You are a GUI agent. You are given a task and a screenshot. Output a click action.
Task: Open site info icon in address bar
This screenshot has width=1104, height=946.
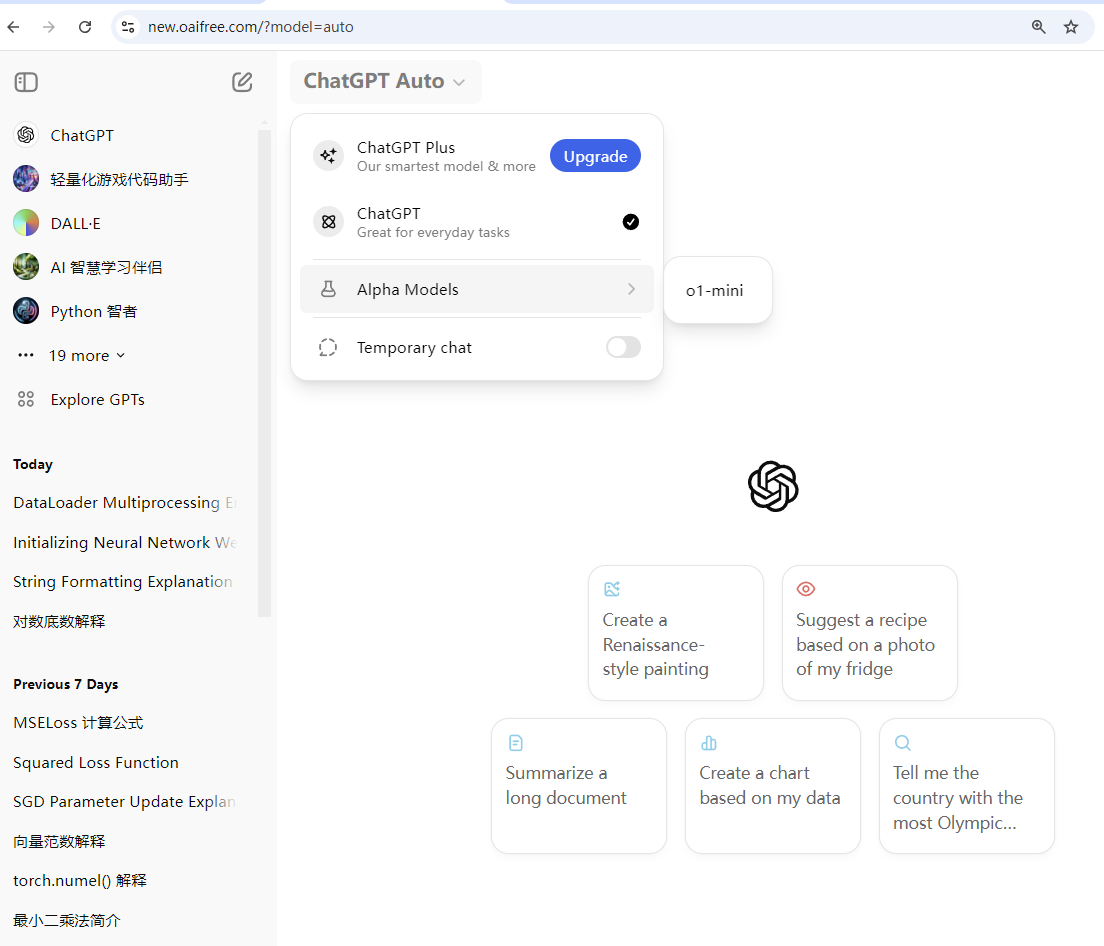coord(127,27)
